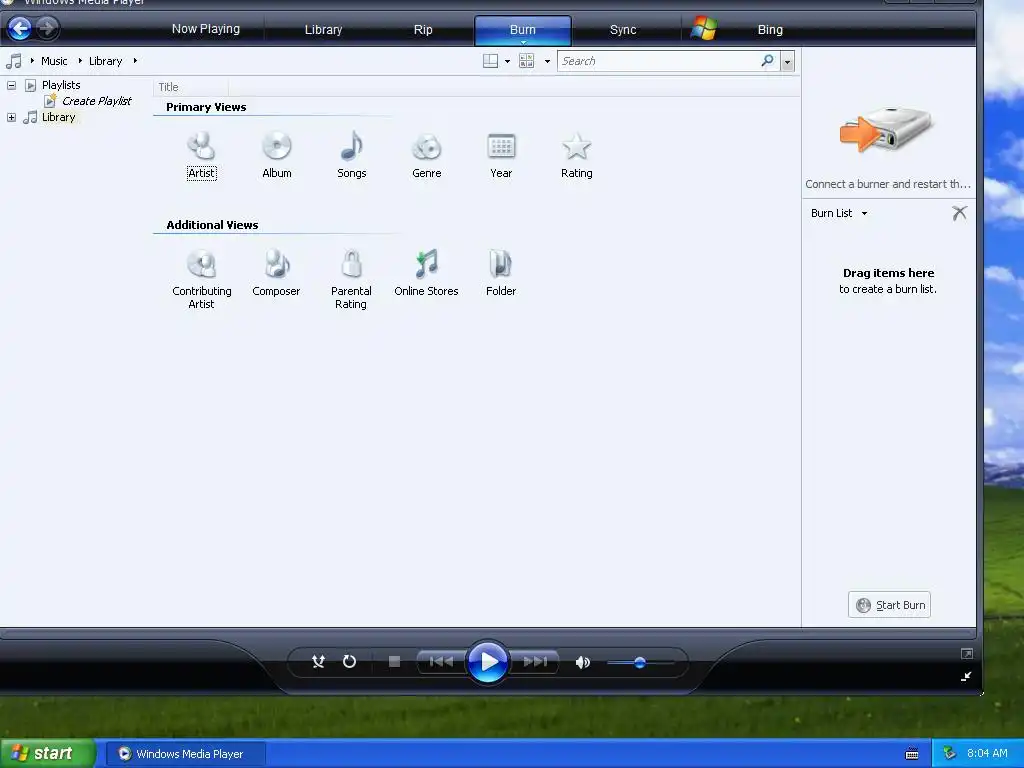
Task: Click the Forward navigation arrow
Action: coord(46,28)
